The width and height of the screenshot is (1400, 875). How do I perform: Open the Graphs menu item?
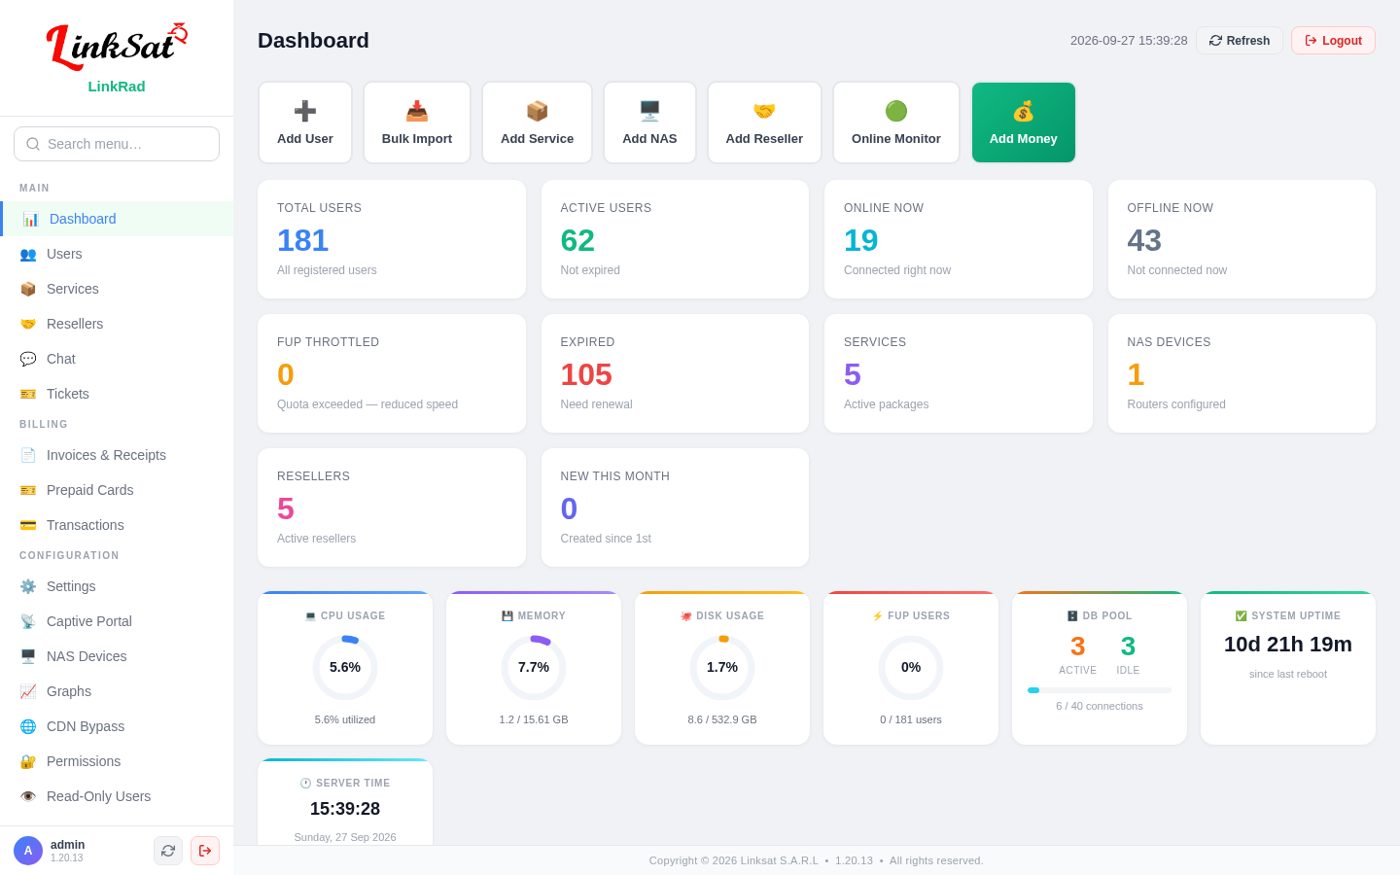(x=117, y=691)
